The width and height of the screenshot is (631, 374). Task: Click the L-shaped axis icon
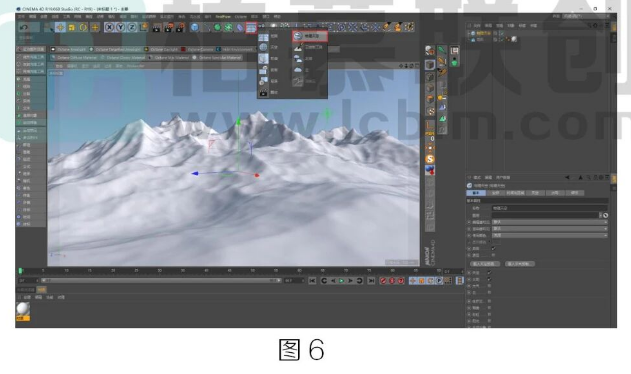point(430,126)
